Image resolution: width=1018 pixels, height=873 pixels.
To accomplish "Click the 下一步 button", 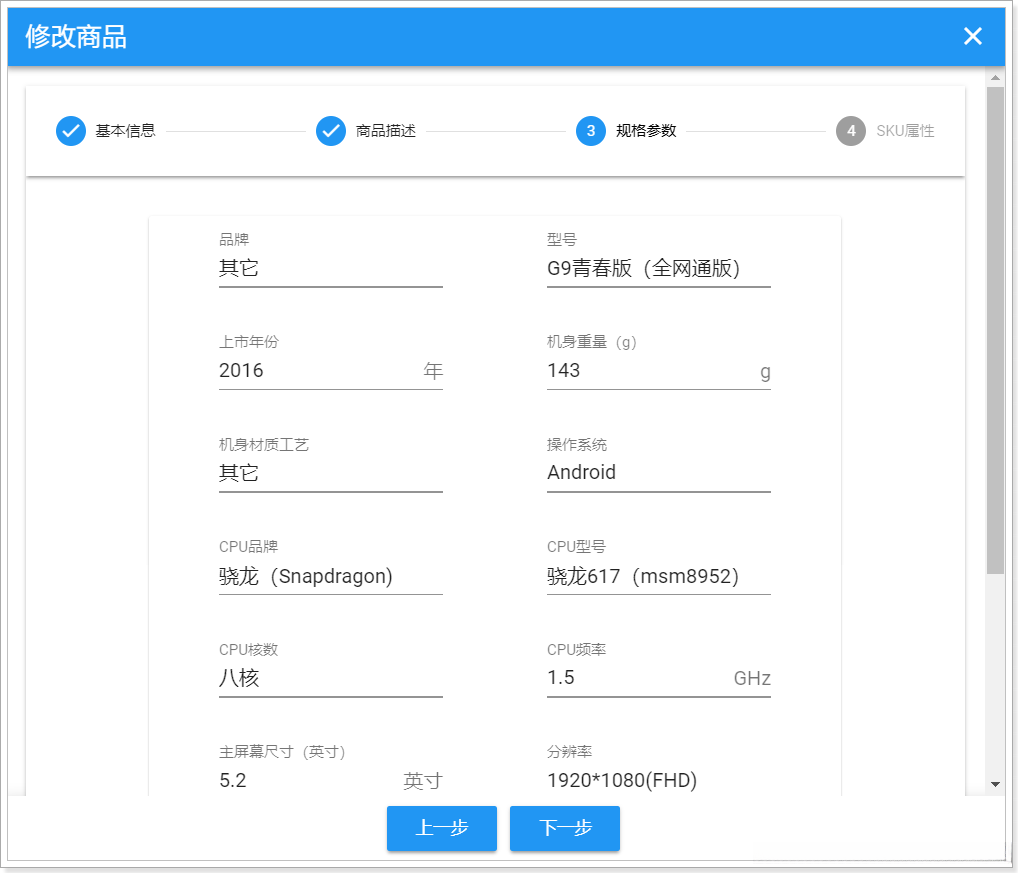I will 564,828.
